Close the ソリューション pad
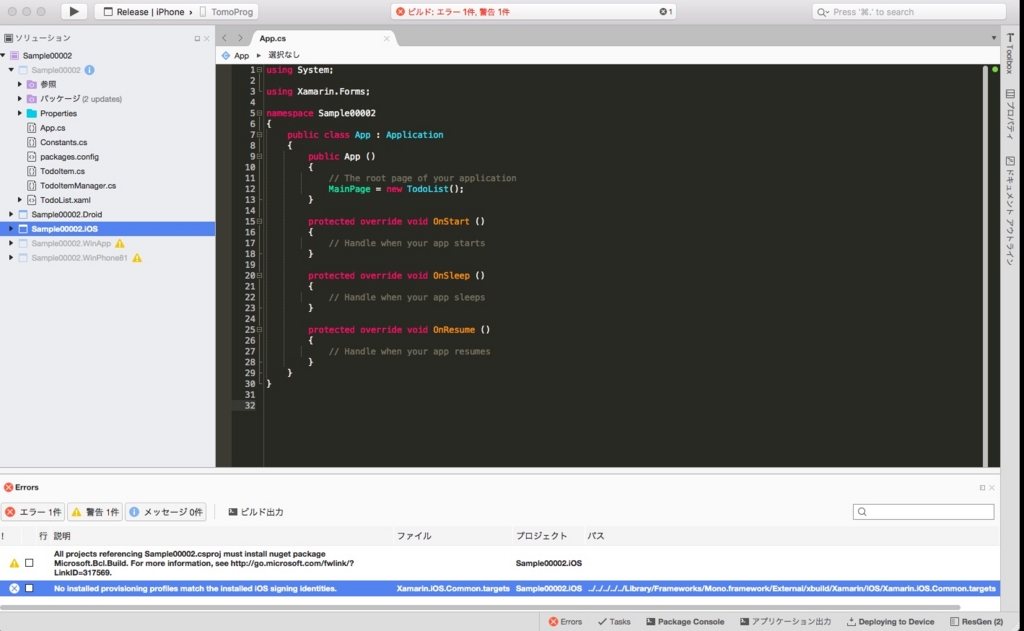Viewport: 1024px width, 631px height. (206, 39)
